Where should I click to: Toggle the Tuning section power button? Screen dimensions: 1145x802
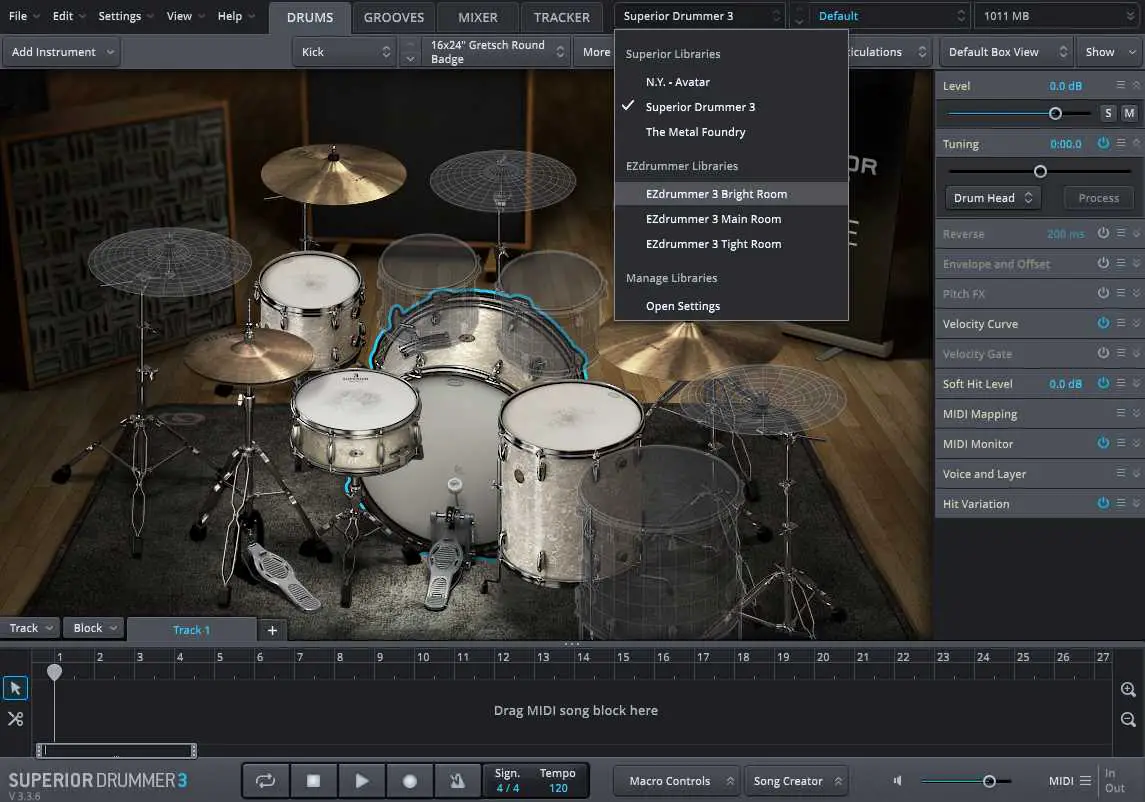[1101, 143]
